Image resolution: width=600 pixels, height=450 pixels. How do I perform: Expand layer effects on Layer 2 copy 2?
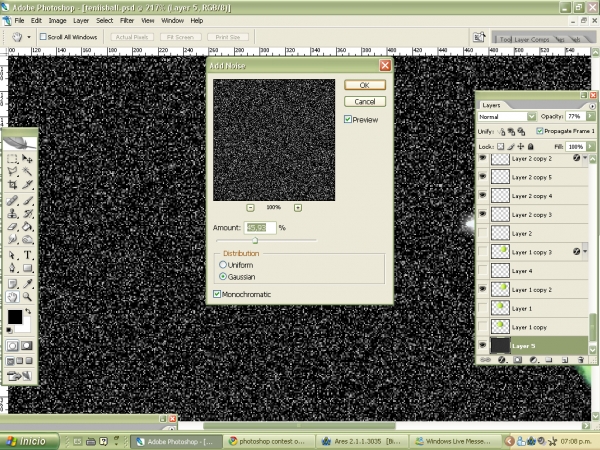click(585, 158)
